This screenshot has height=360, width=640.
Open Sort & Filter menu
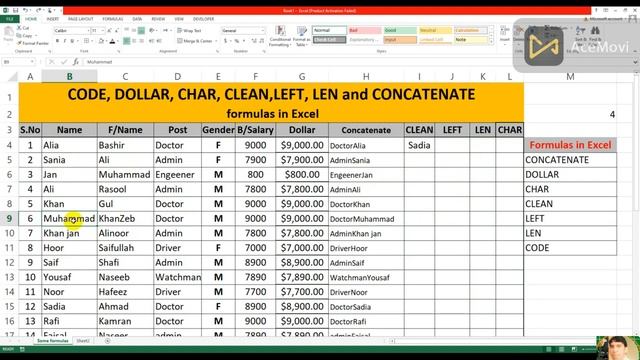580,35
